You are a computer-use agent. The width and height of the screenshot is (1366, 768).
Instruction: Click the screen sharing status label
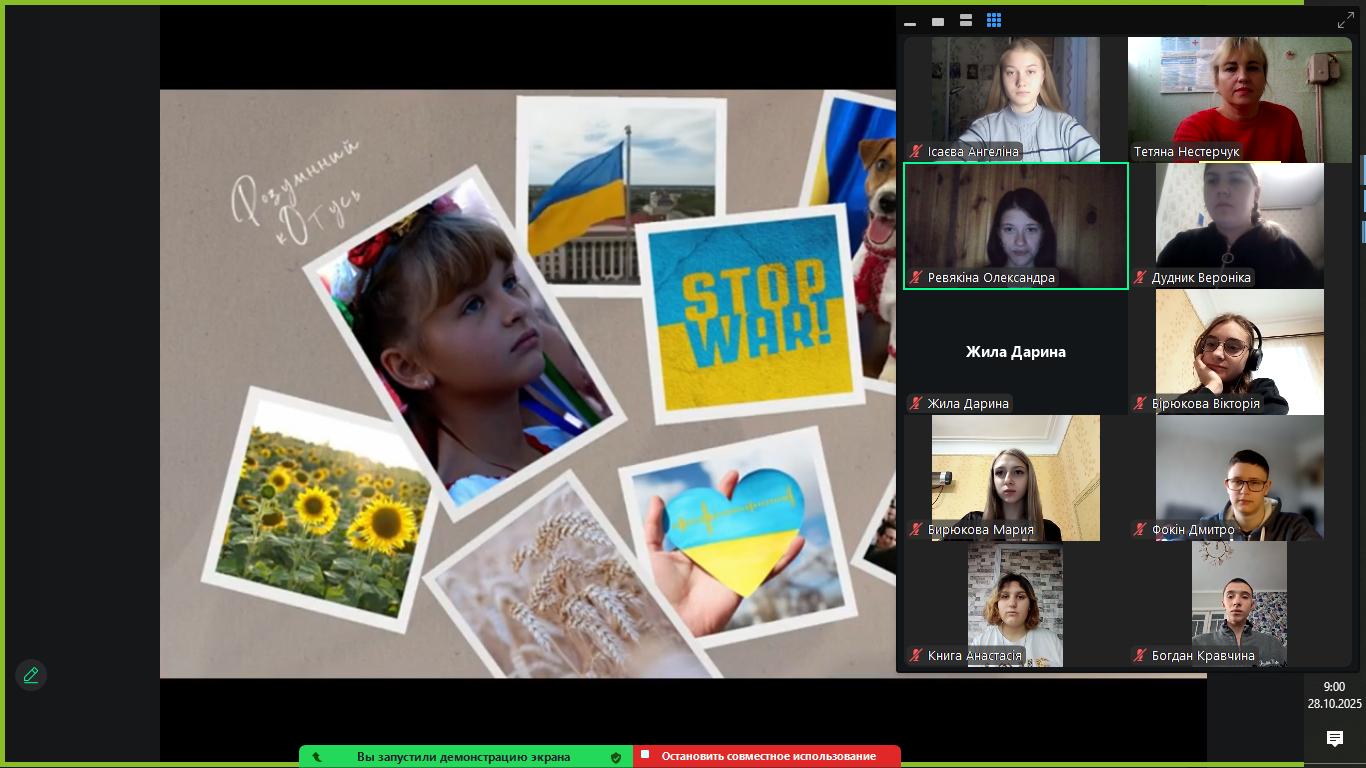pyautogui.click(x=463, y=757)
